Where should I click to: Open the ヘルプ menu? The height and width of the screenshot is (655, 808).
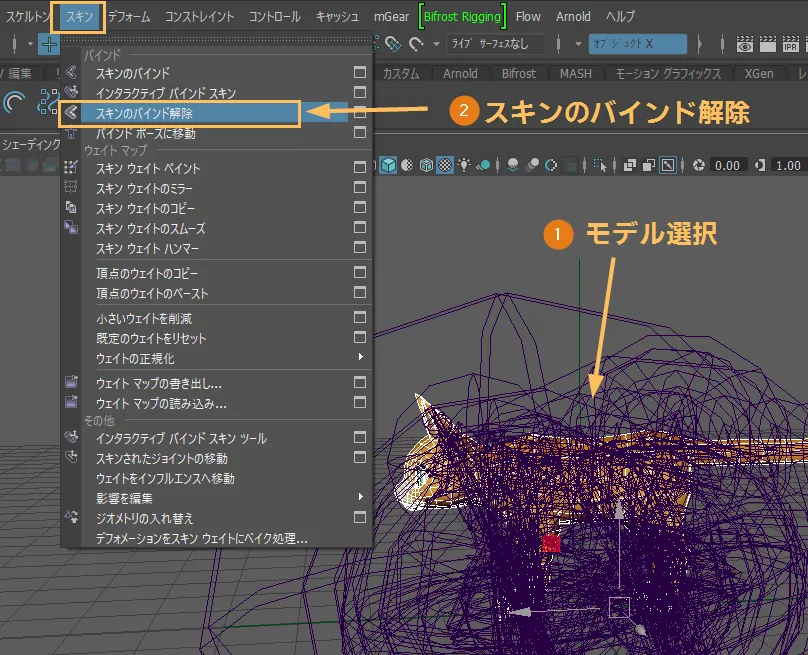point(620,17)
